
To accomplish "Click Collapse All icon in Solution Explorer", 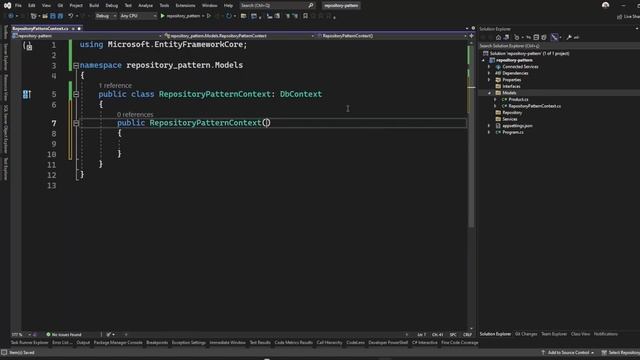I will (x=536, y=37).
